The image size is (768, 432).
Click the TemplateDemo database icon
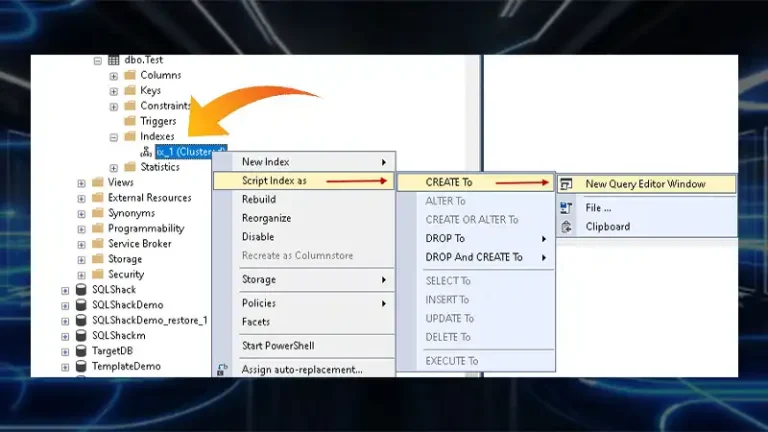click(81, 366)
